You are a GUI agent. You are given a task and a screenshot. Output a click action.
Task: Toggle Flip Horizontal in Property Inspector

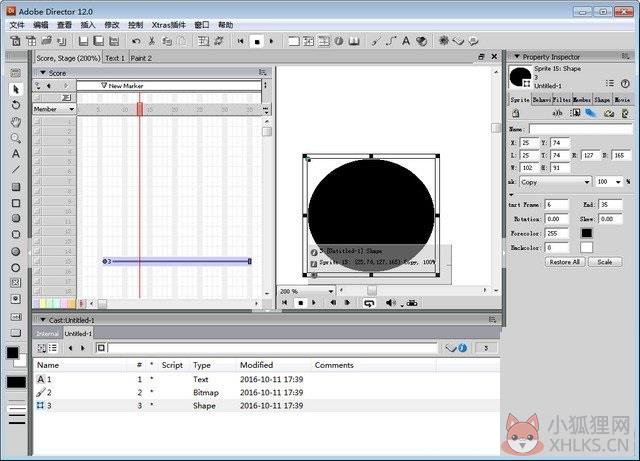coord(609,113)
